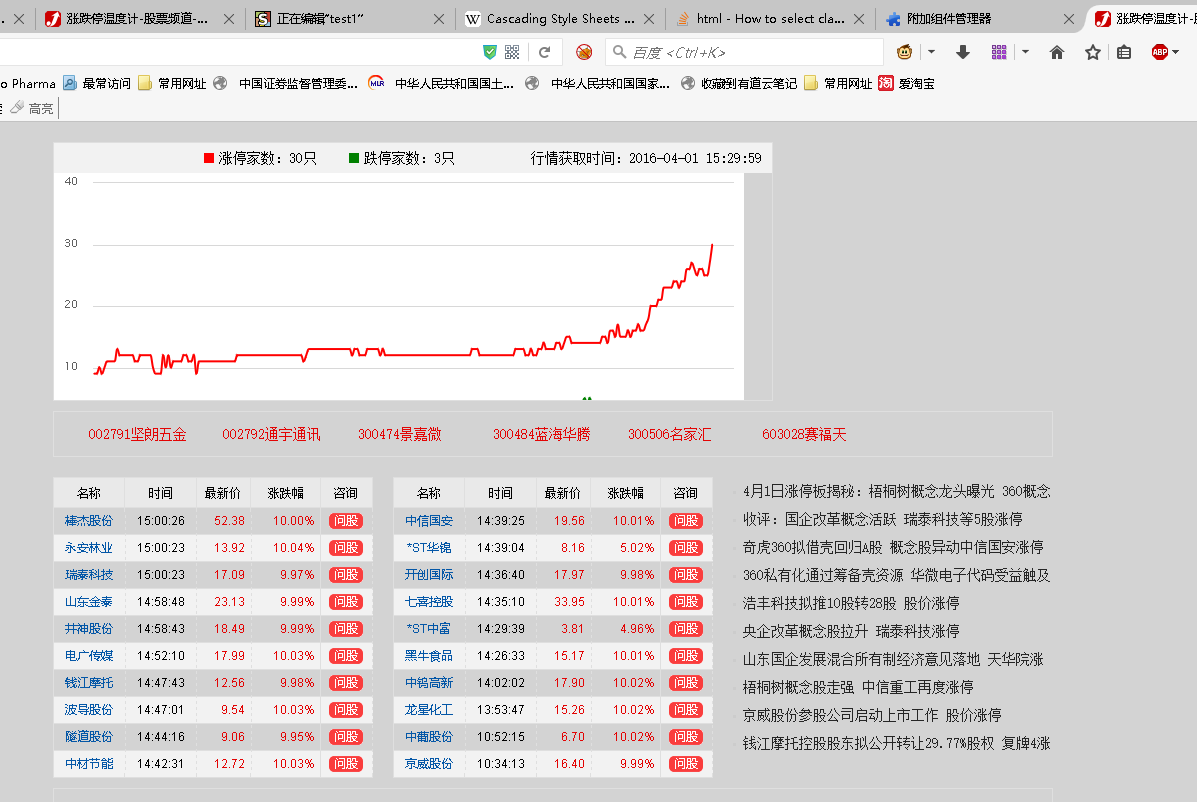The height and width of the screenshot is (802, 1197).
Task: Switch to html - How to select tab
Action: [x=770, y=18]
